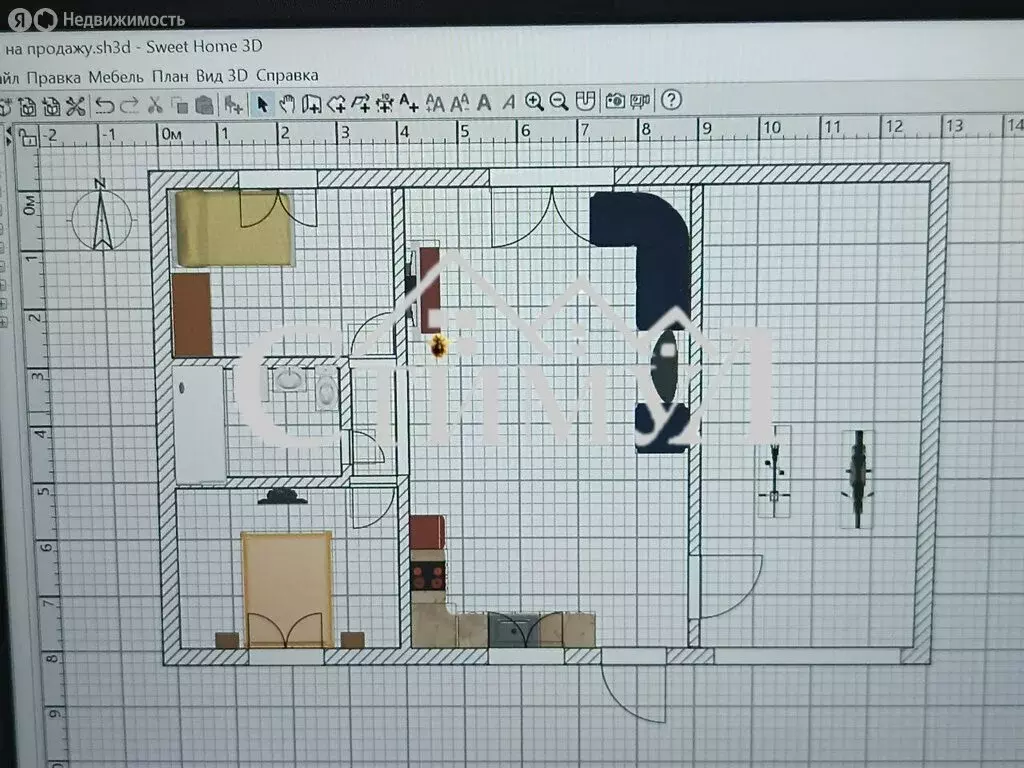Screen dimensions: 1024x768
Task: Click the cut scissors icon
Action: point(155,104)
